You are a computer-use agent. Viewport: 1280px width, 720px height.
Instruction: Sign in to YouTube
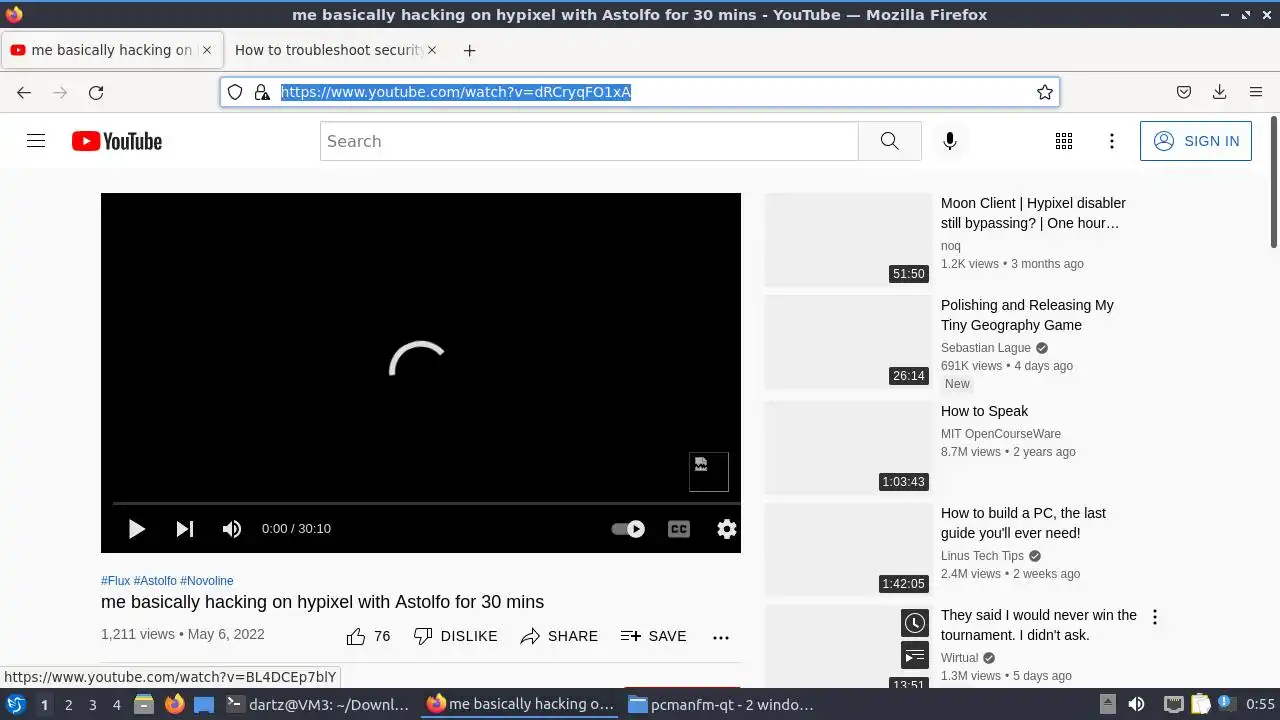(x=1196, y=141)
